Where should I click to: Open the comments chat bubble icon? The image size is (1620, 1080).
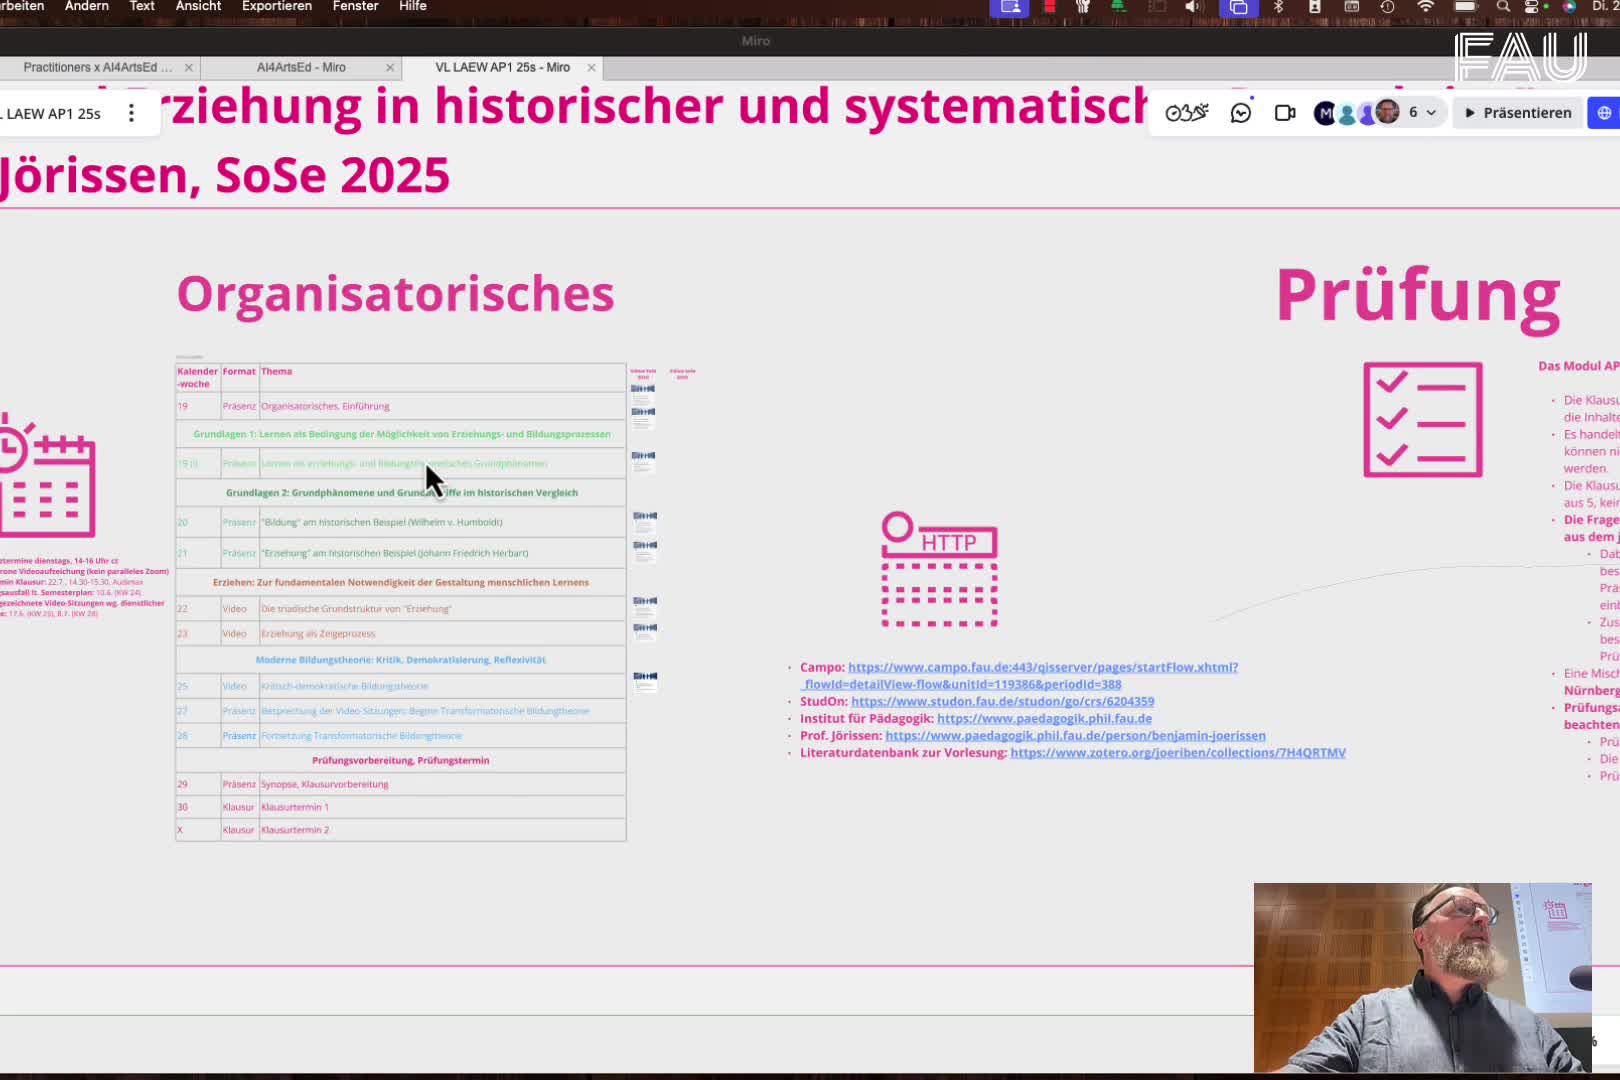point(1241,113)
